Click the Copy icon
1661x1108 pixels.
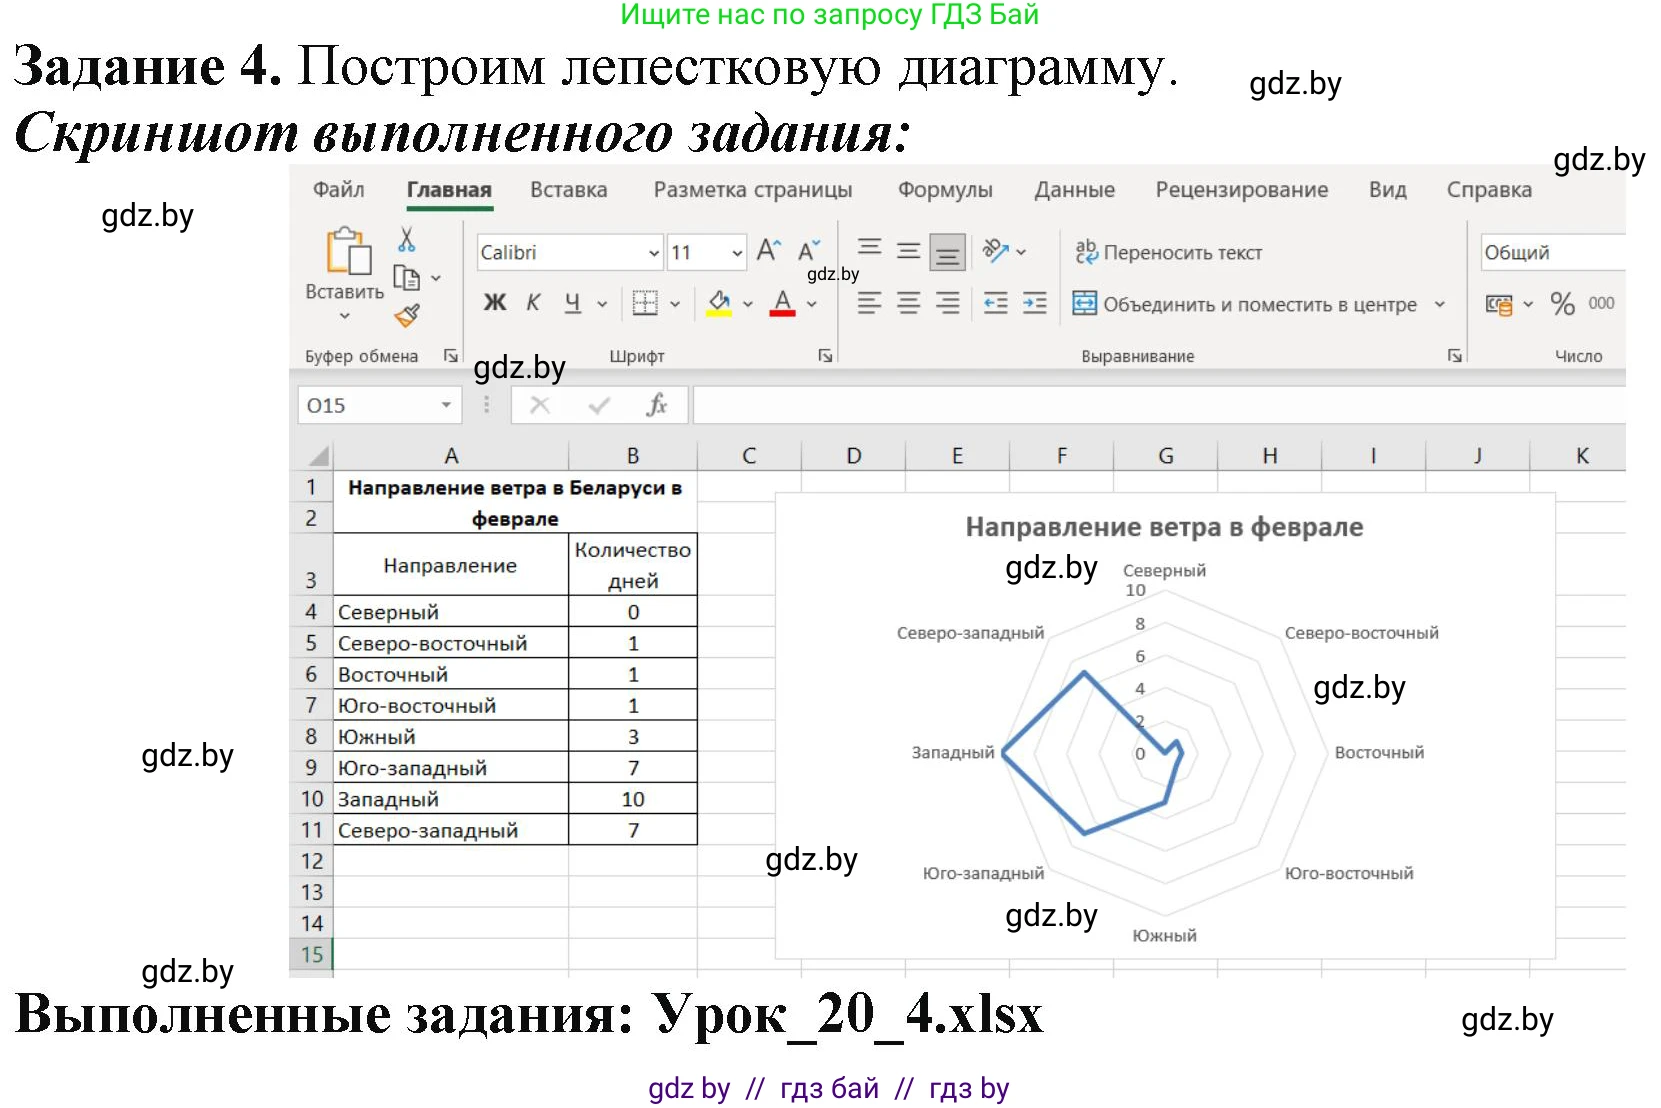406,277
